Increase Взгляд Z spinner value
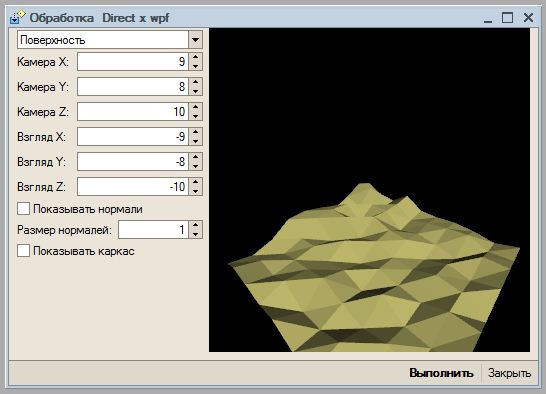 [195, 183]
